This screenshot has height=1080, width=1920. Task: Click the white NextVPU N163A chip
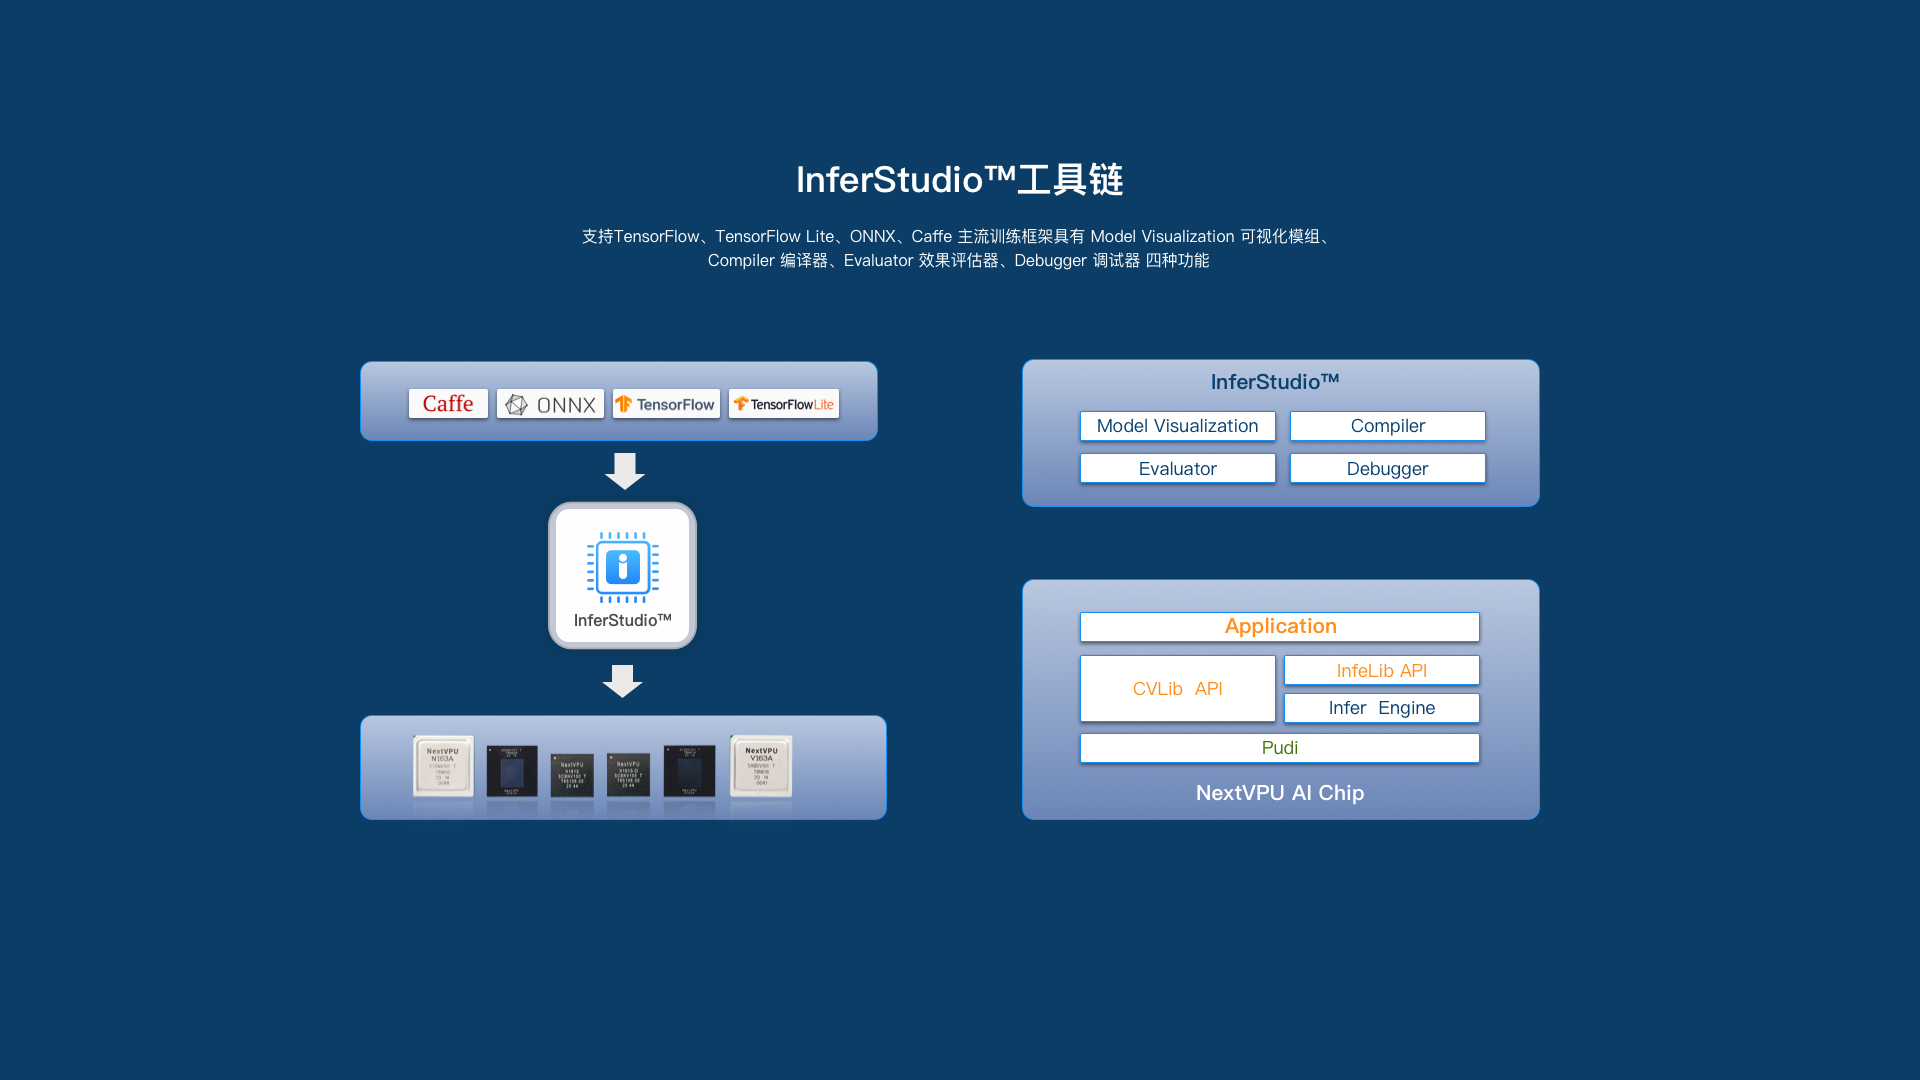(443, 767)
